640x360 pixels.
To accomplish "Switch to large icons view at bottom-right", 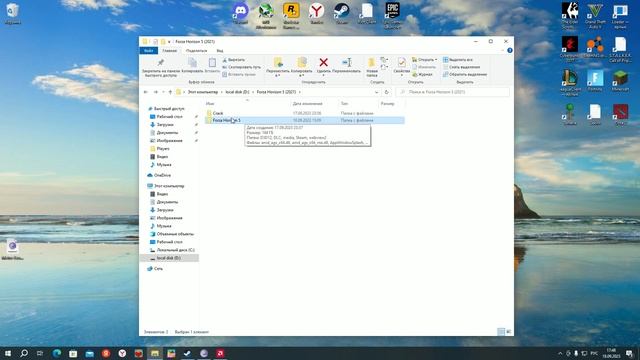I will point(509,332).
